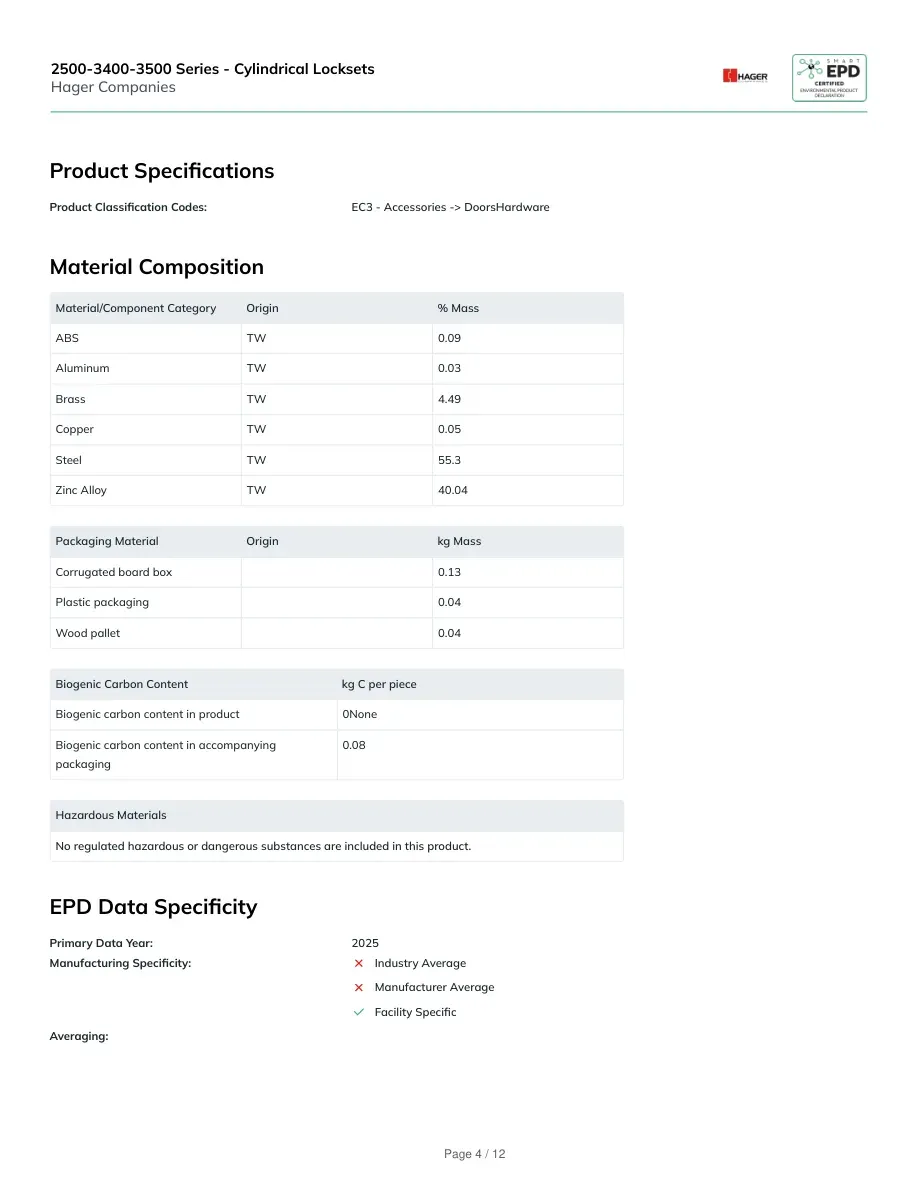Select the Manufacturer Average option label
Image resolution: width=918 pixels, height=1188 pixels.
[x=434, y=987]
